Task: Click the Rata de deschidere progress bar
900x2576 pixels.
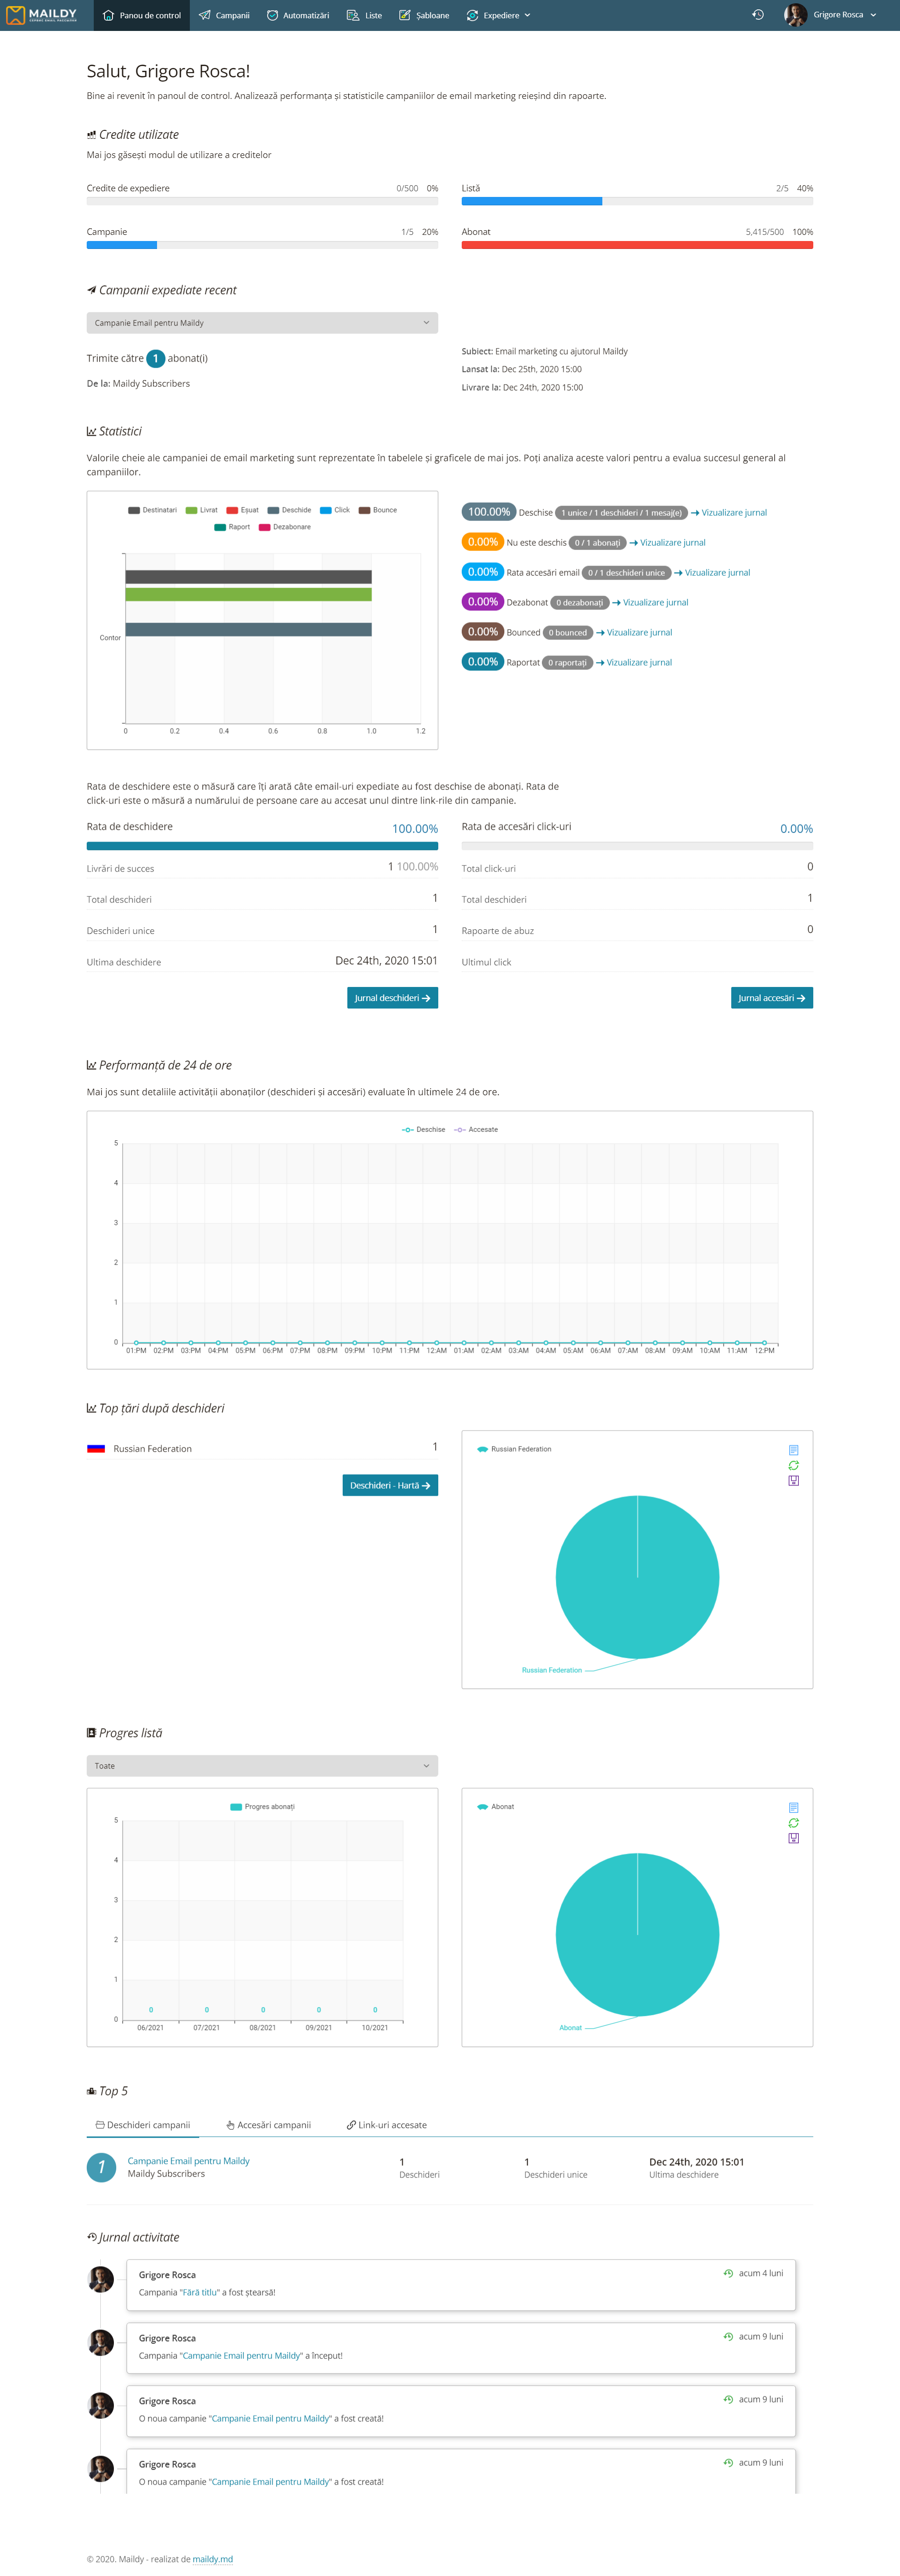Action: click(262, 846)
